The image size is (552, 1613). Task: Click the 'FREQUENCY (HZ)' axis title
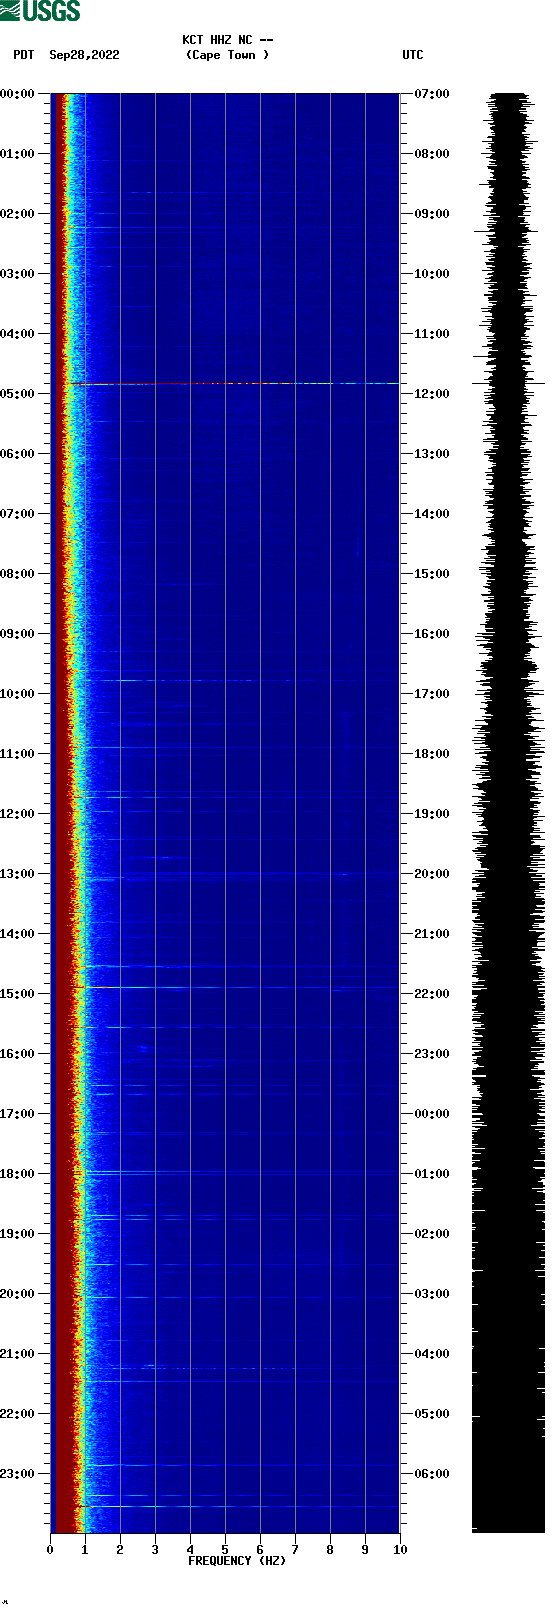(x=237, y=1561)
